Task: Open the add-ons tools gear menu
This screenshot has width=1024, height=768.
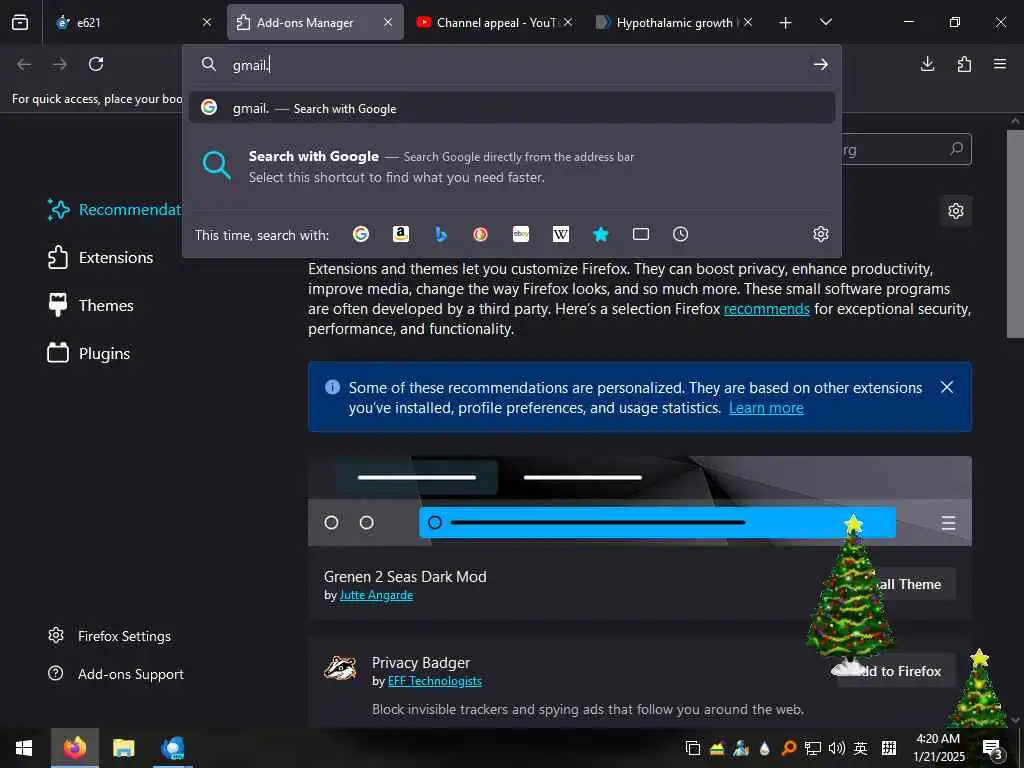Action: point(956,211)
